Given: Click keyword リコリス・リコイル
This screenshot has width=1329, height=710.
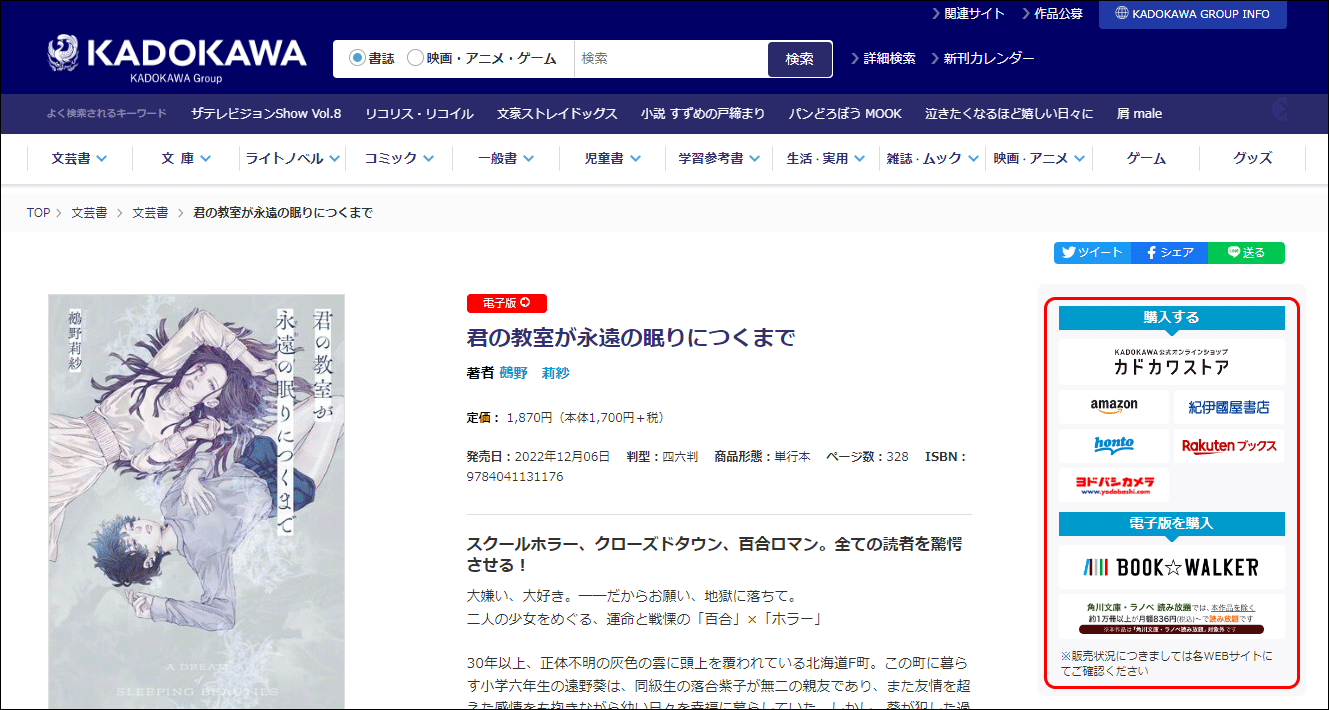Looking at the screenshot, I should point(419,114).
